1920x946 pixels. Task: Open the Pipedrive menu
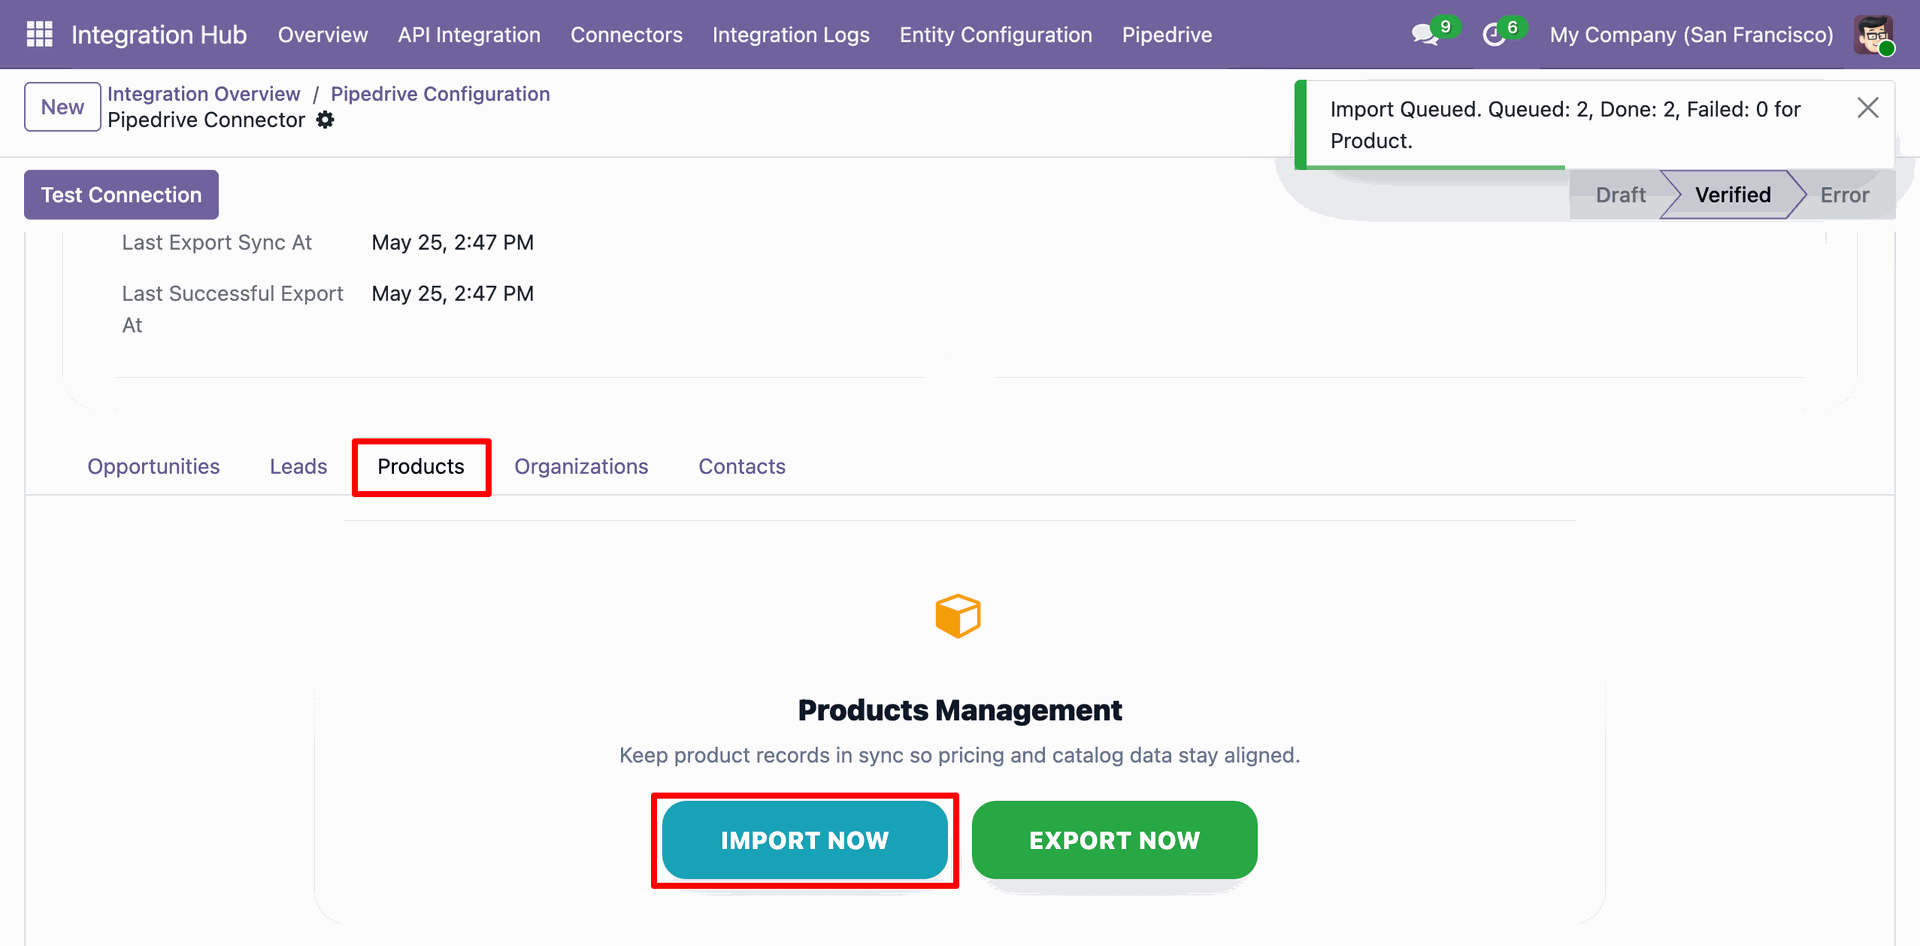1167,35
